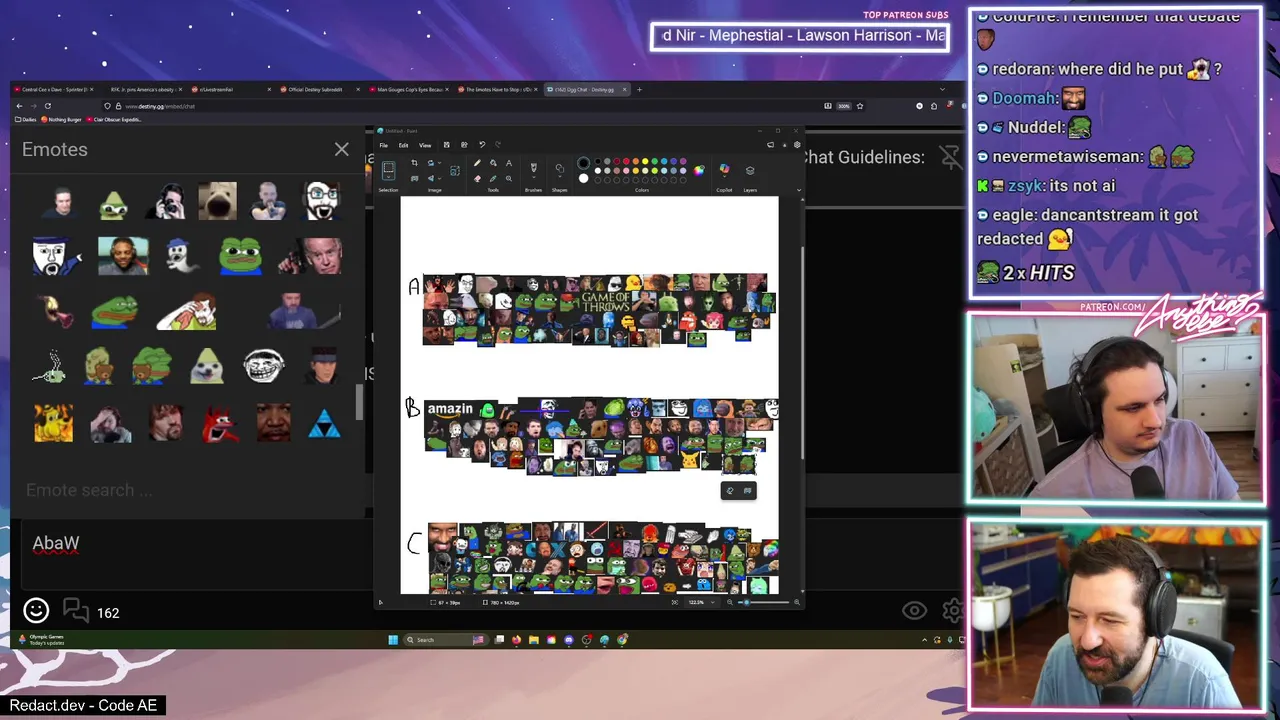The height and width of the screenshot is (720, 1280).
Task: Select the red color swatch in Paint
Action: (x=626, y=161)
